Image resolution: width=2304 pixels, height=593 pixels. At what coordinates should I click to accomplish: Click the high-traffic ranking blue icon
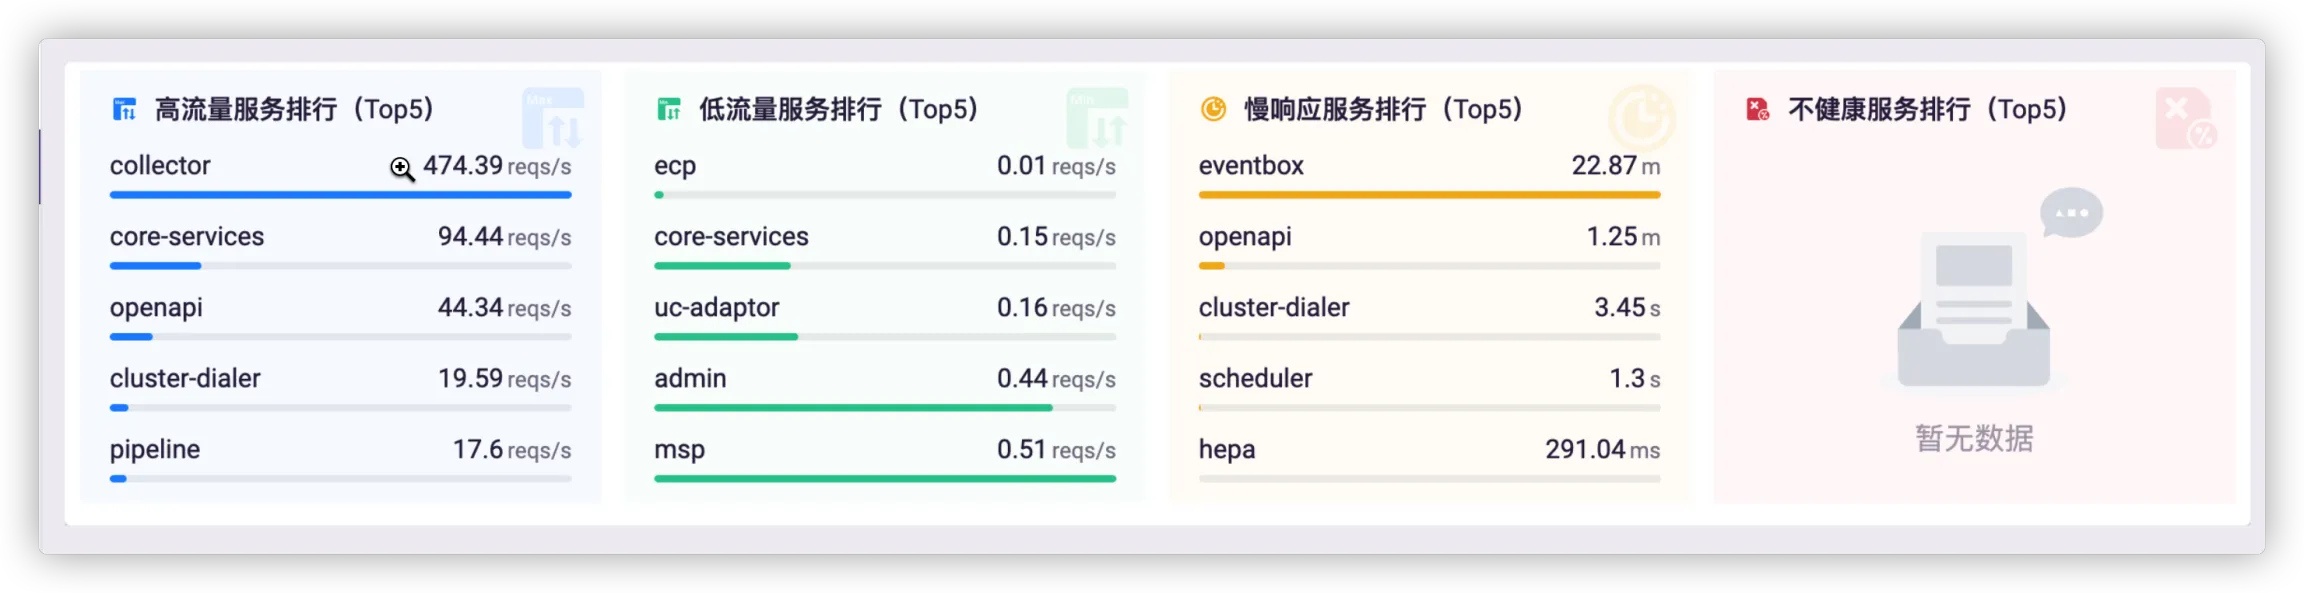[124, 109]
